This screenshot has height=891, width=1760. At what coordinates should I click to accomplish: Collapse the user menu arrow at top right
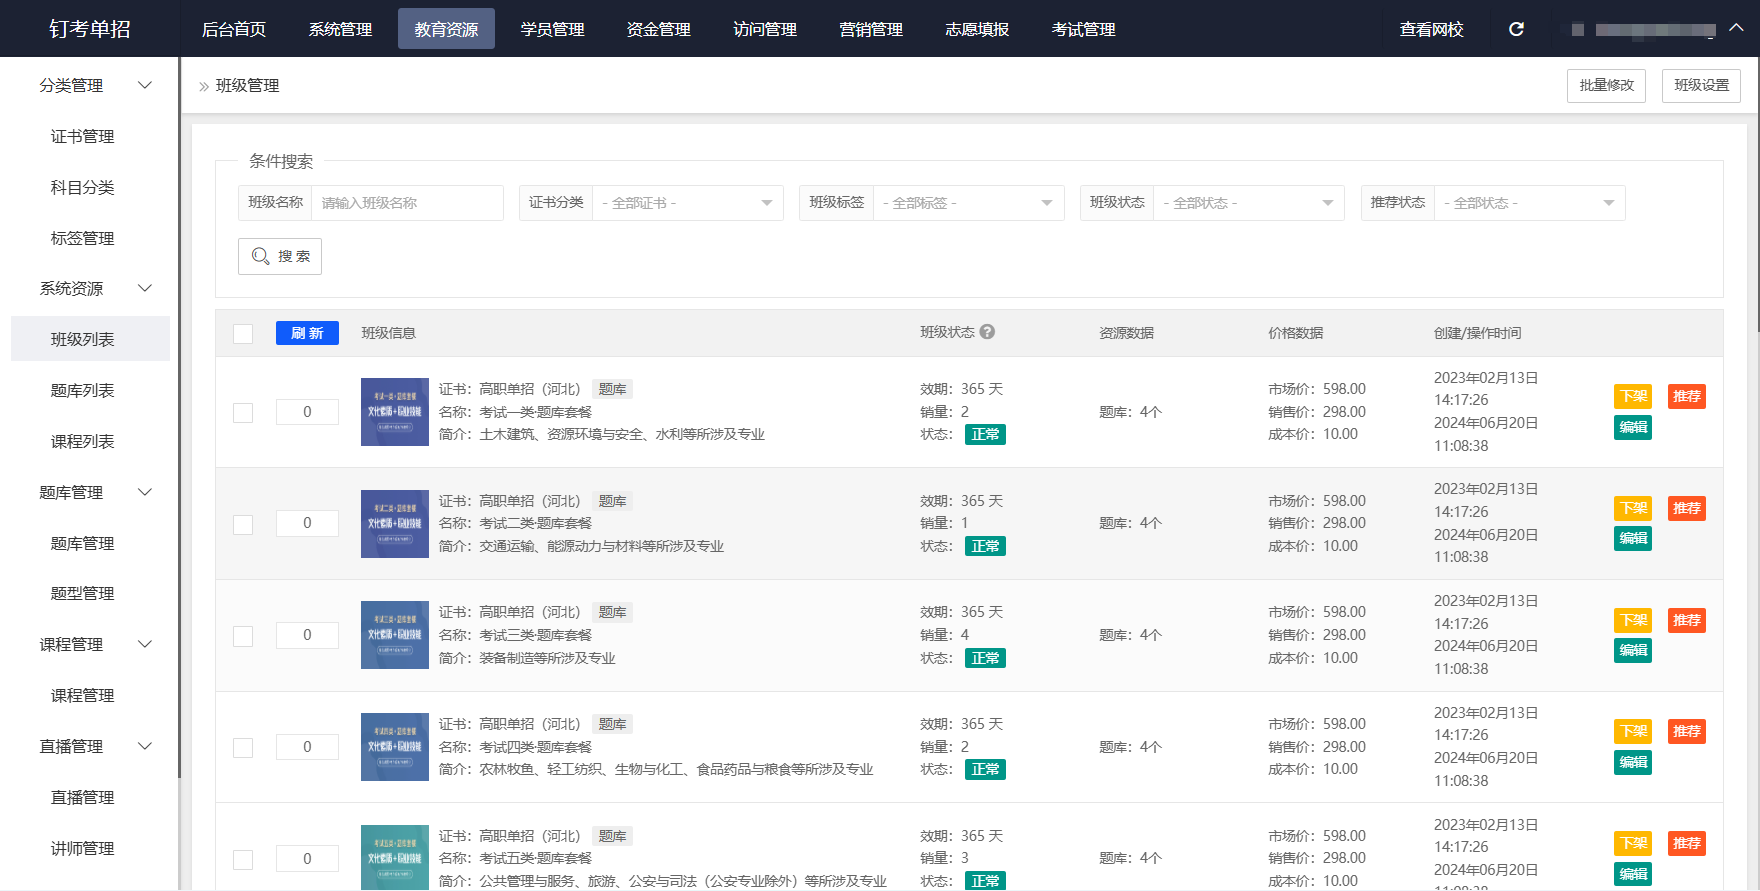[x=1737, y=28]
